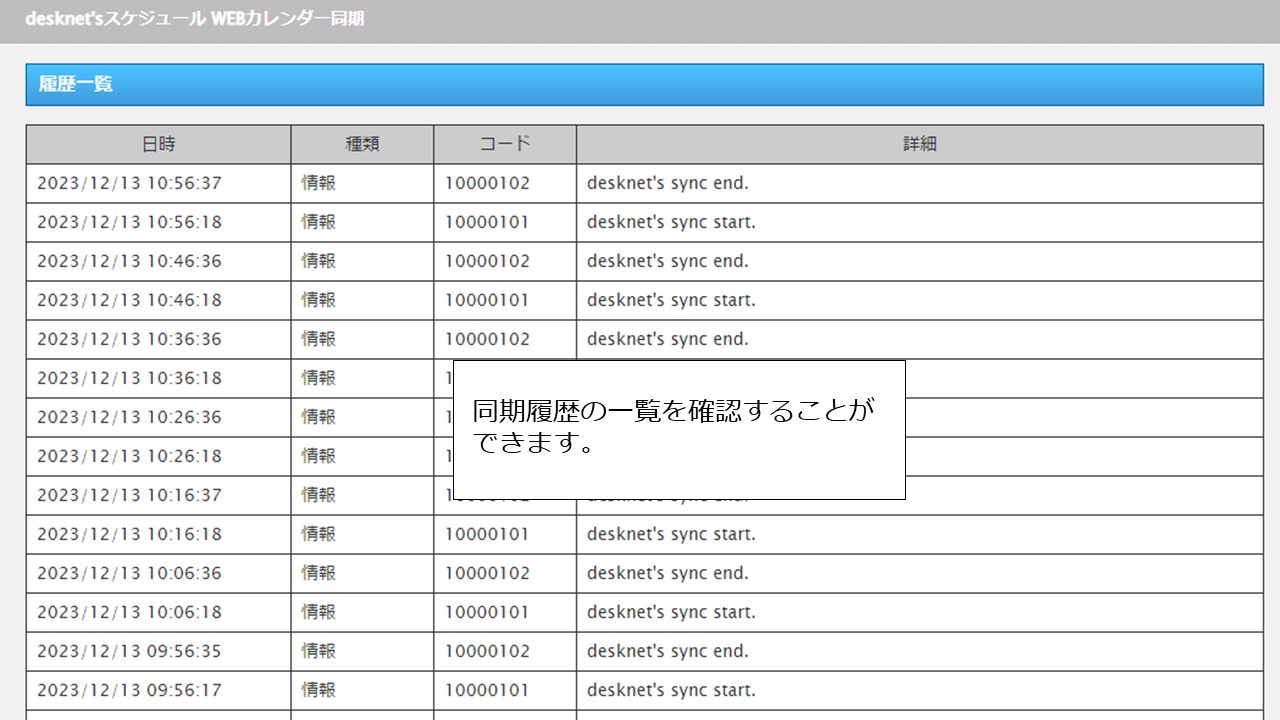Select timestamp 2023/12/13 10:26:36

click(129, 417)
